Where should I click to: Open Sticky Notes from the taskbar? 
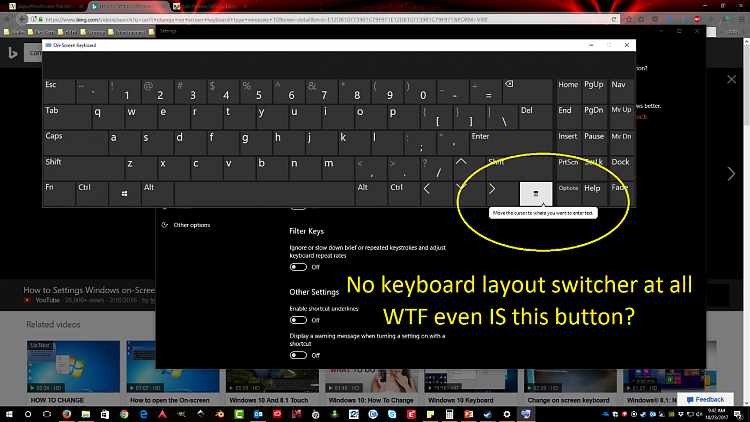pyautogui.click(x=430, y=414)
